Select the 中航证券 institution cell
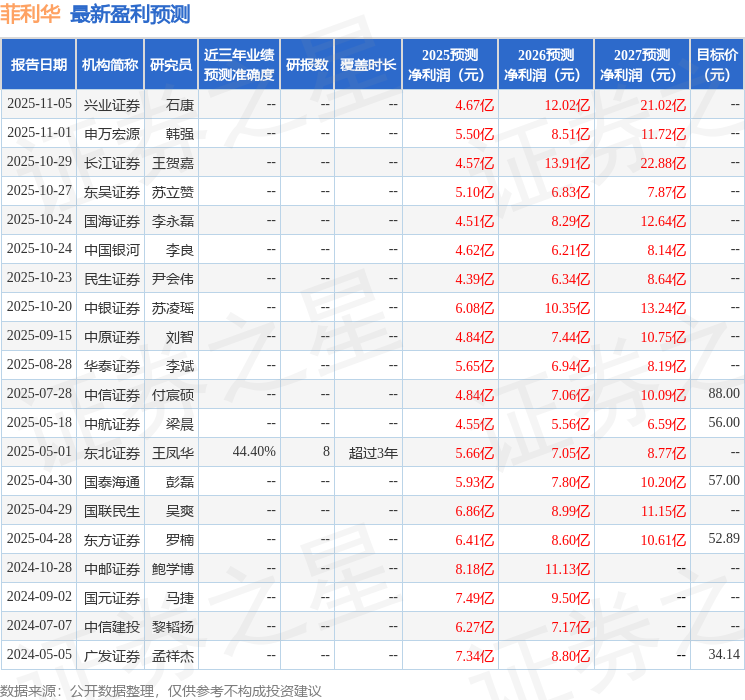The width and height of the screenshot is (745, 700). click(x=112, y=423)
